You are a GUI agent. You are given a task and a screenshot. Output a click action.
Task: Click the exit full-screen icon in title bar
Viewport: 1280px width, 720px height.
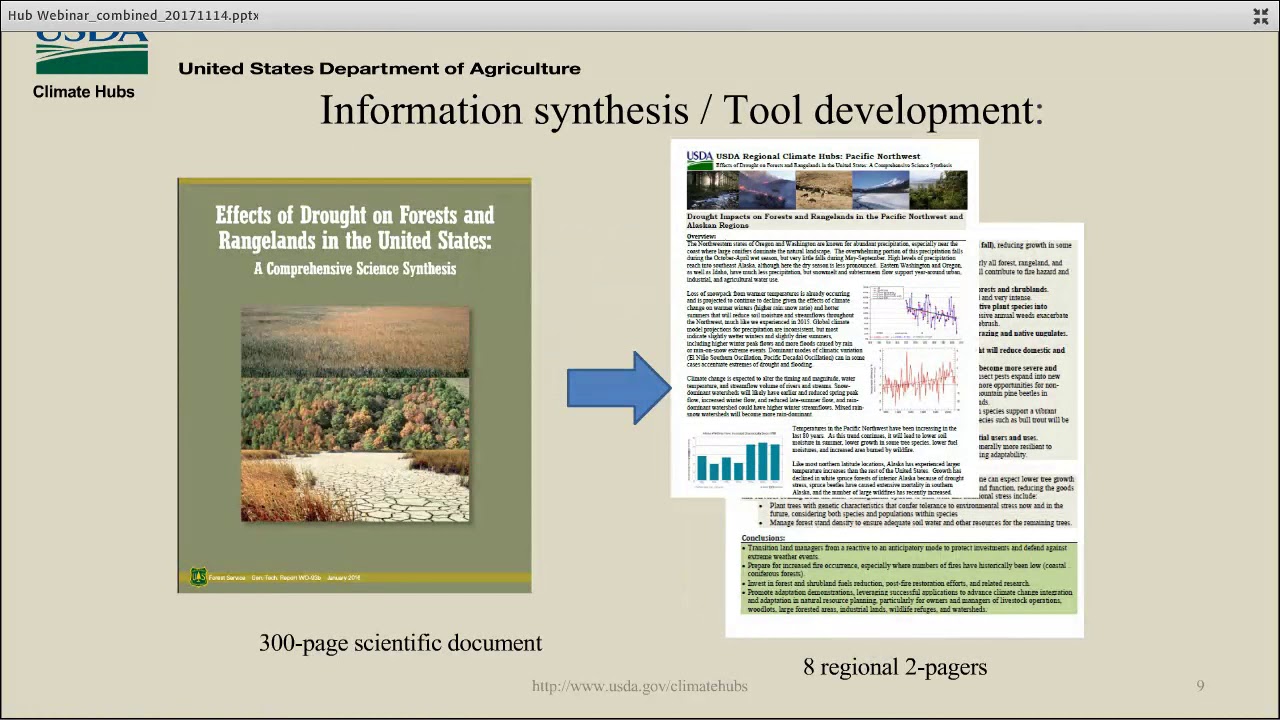point(1260,16)
